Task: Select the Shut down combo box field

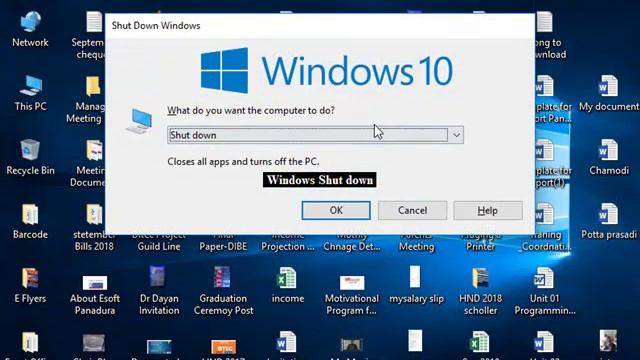Action: coord(315,135)
